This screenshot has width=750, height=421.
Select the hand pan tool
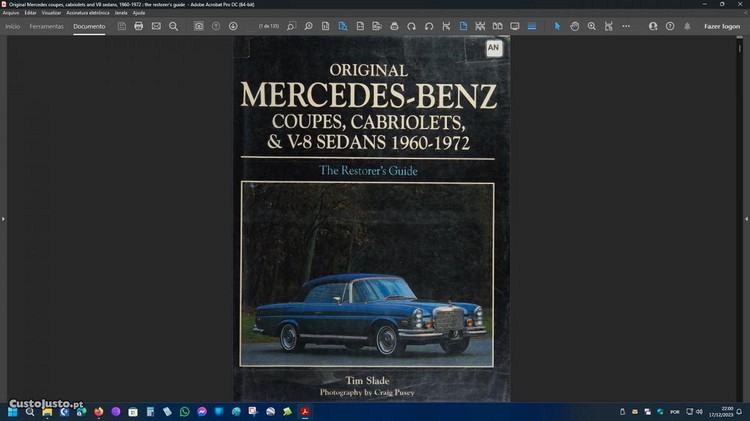point(575,26)
